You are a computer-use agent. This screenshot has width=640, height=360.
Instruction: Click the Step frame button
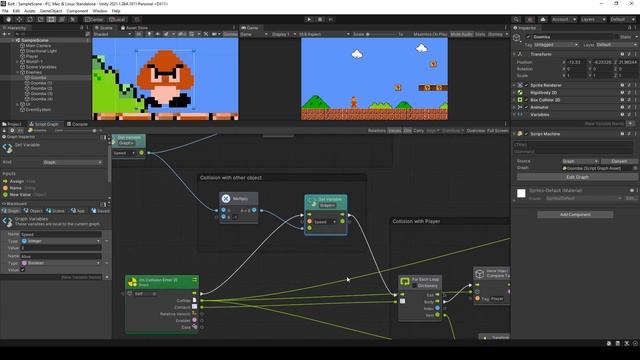(x=331, y=19)
